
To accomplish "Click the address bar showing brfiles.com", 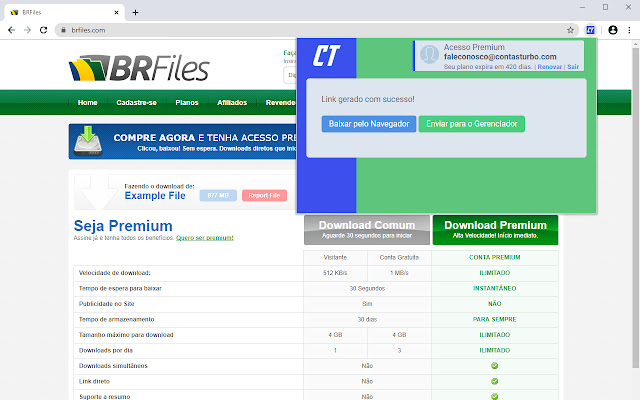I will pyautogui.click(x=316, y=30).
